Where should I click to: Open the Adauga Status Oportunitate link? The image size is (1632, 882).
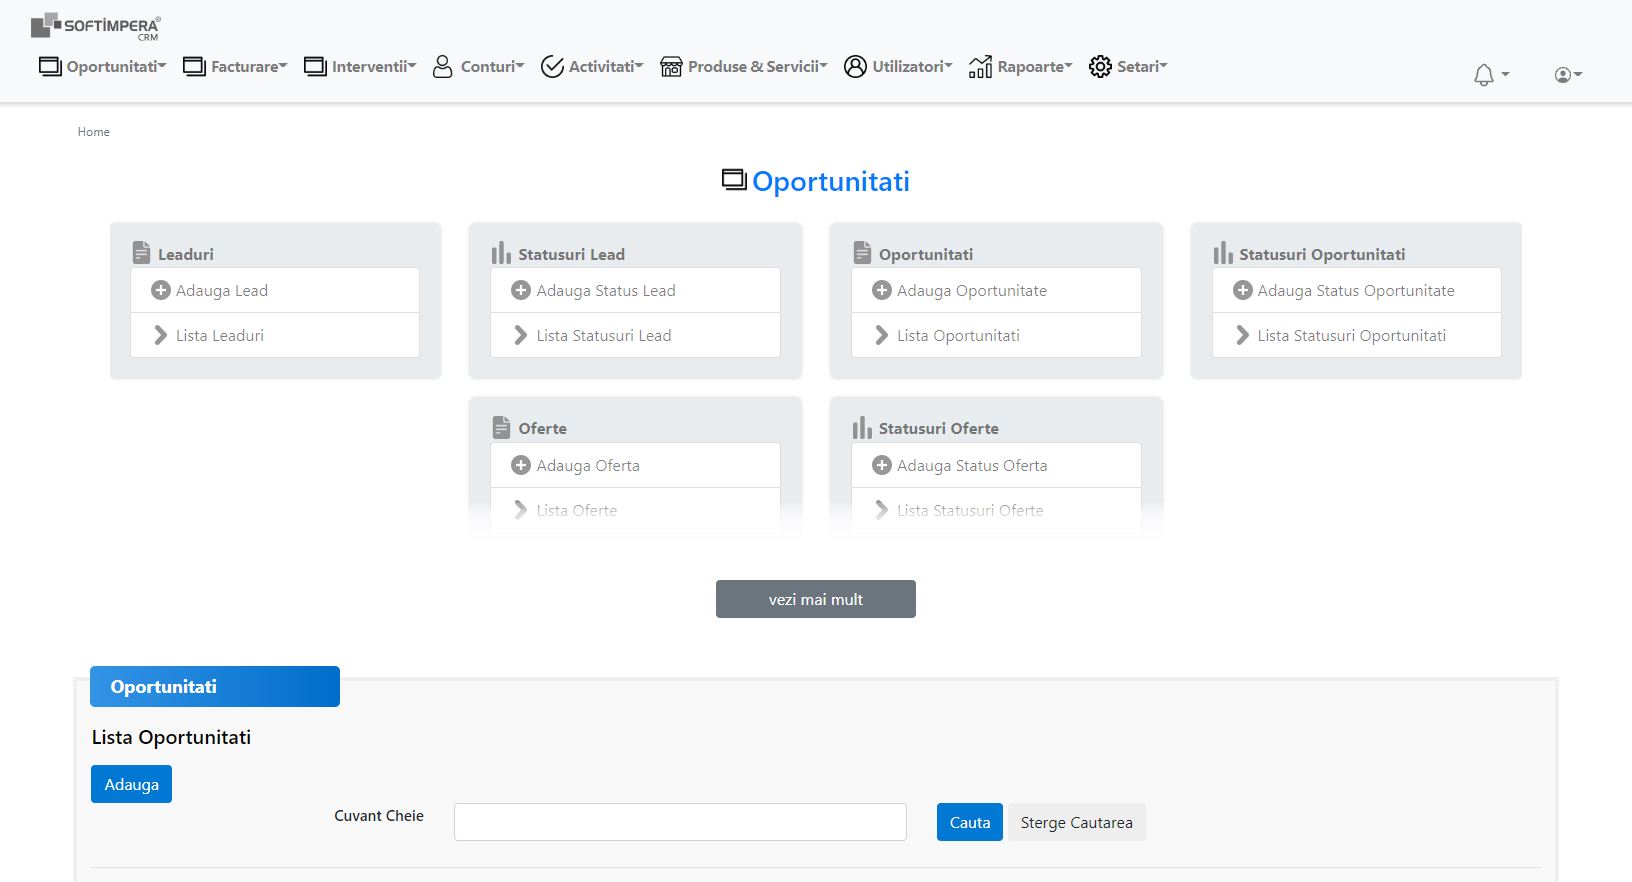[x=1357, y=290]
